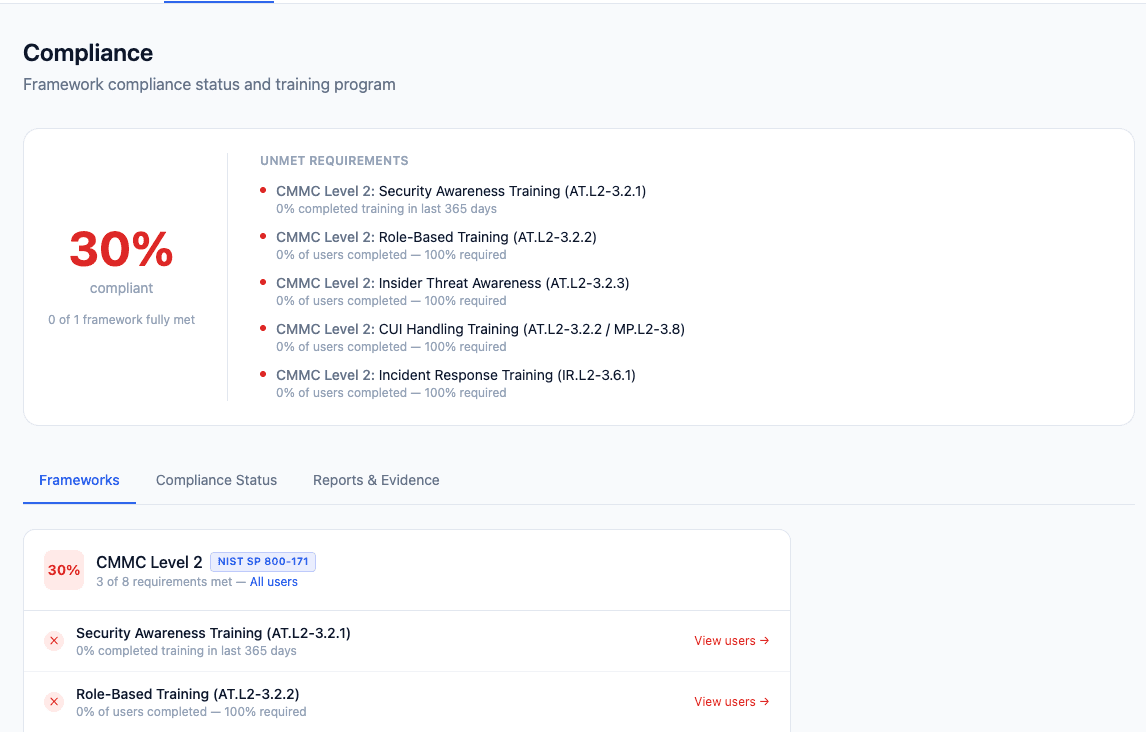Click the All users link
The width and height of the screenshot is (1146, 732).
pos(273,582)
